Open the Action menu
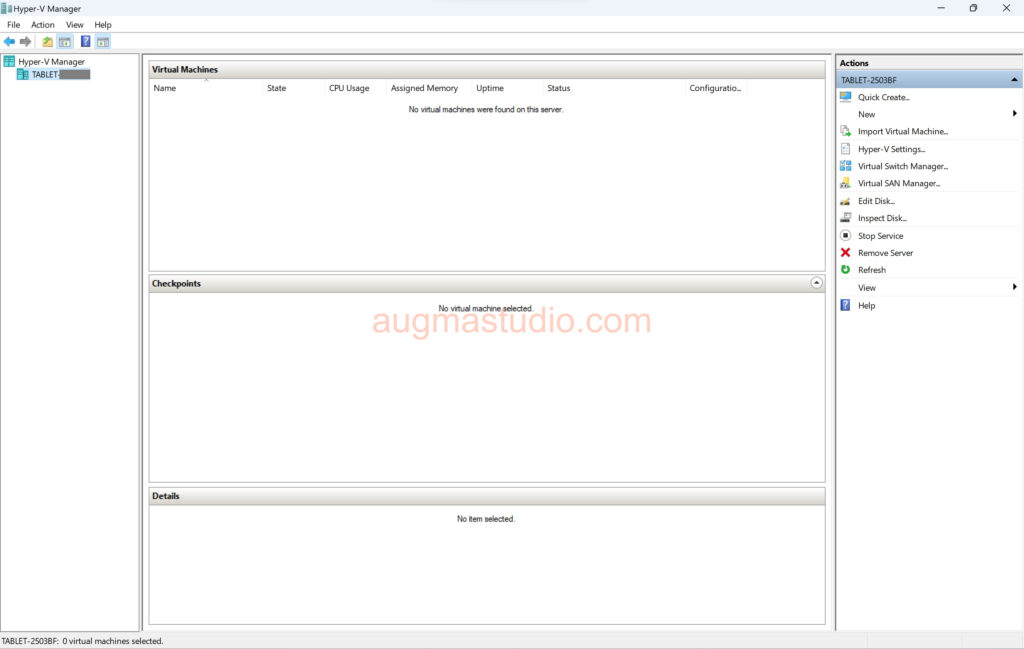Viewport: 1024px width, 649px height. (x=43, y=25)
